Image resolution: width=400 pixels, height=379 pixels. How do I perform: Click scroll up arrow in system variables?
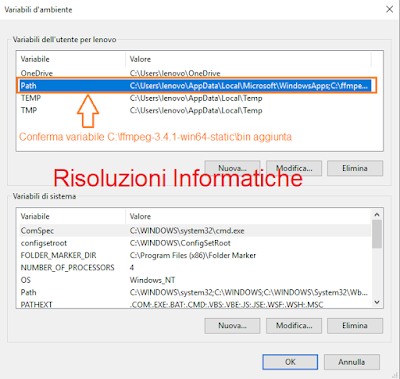(x=377, y=215)
